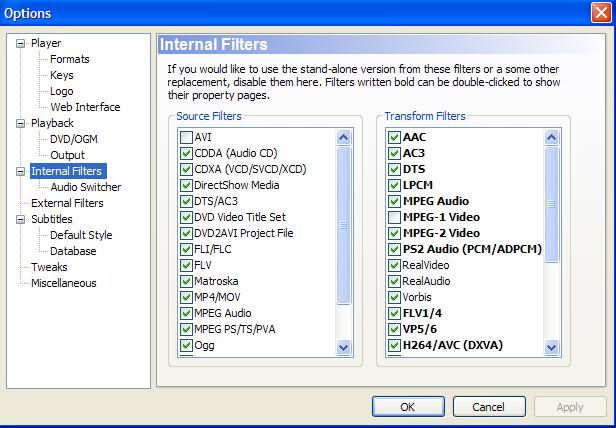Open Miscellaneous settings
This screenshot has height=428, width=616.
(64, 283)
